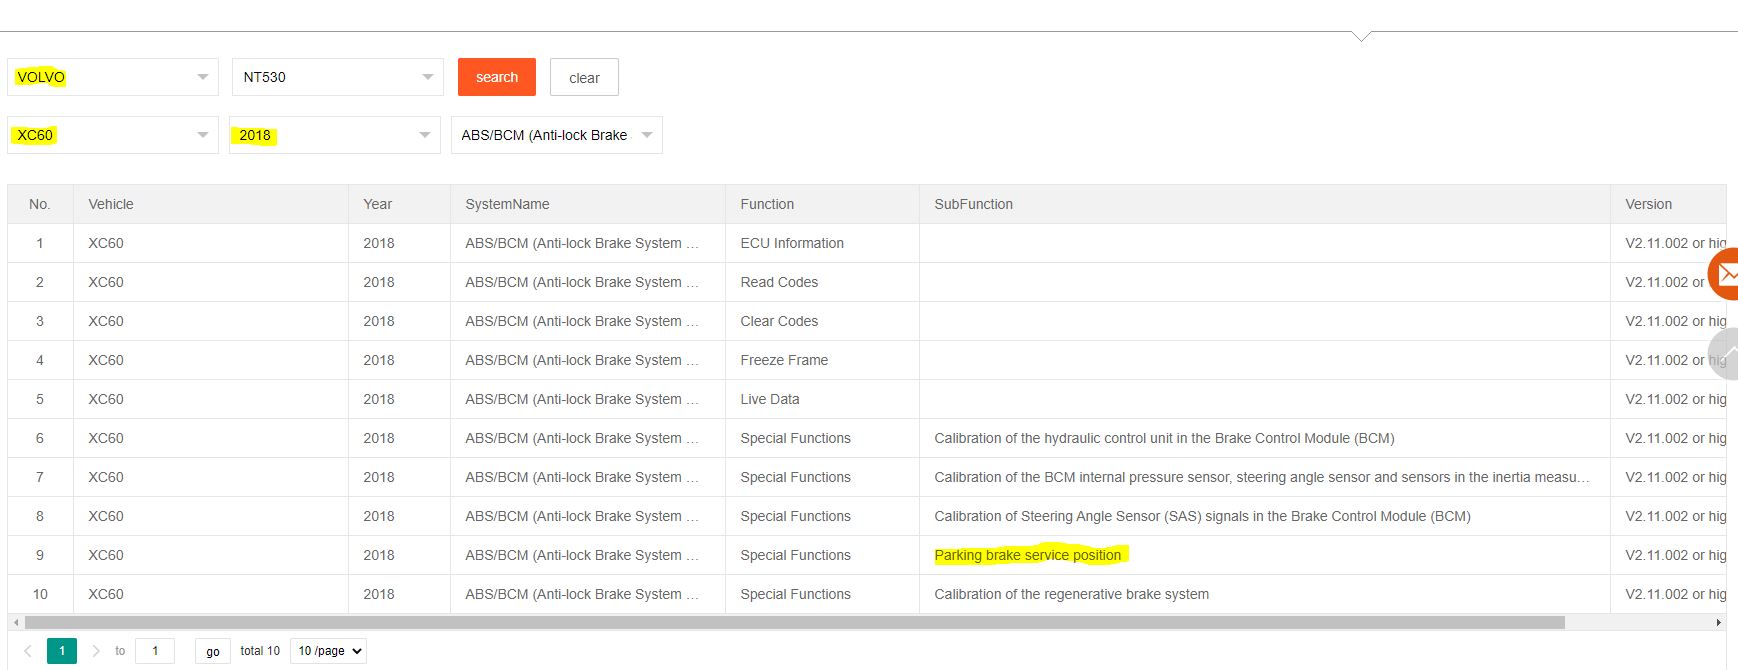Open the 10 /page size dropdown
The height and width of the screenshot is (670, 1738).
(x=328, y=651)
